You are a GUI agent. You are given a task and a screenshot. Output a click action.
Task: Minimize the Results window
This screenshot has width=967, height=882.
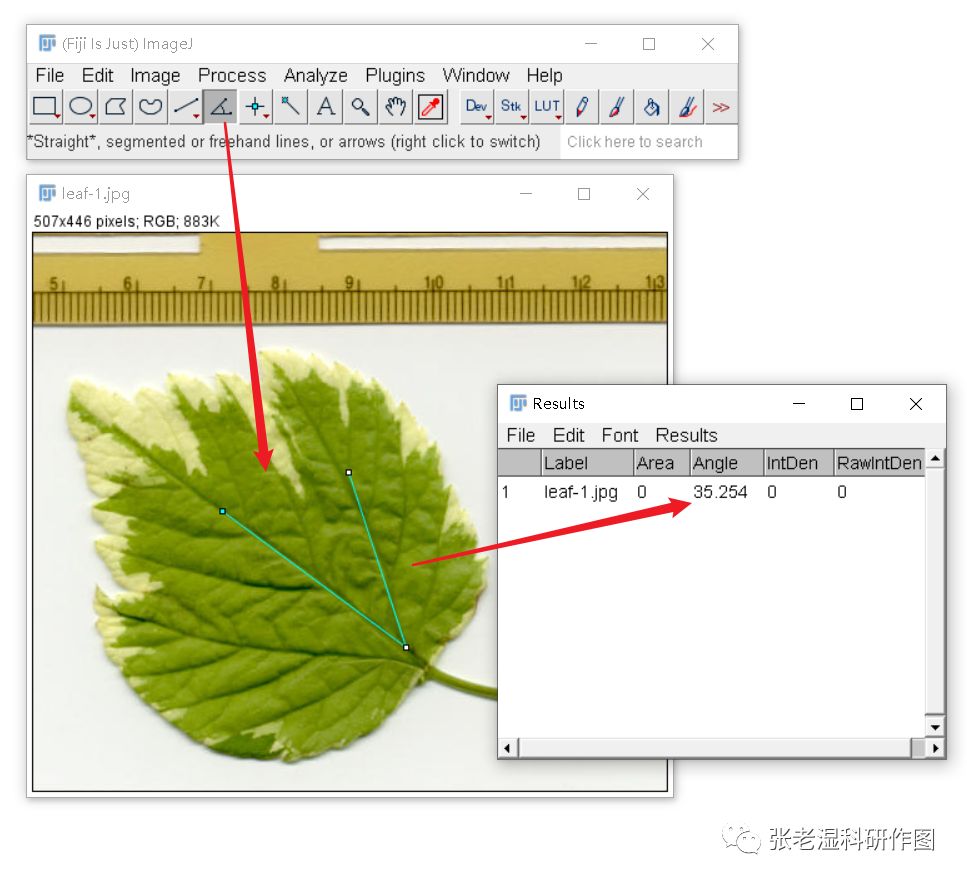point(799,404)
